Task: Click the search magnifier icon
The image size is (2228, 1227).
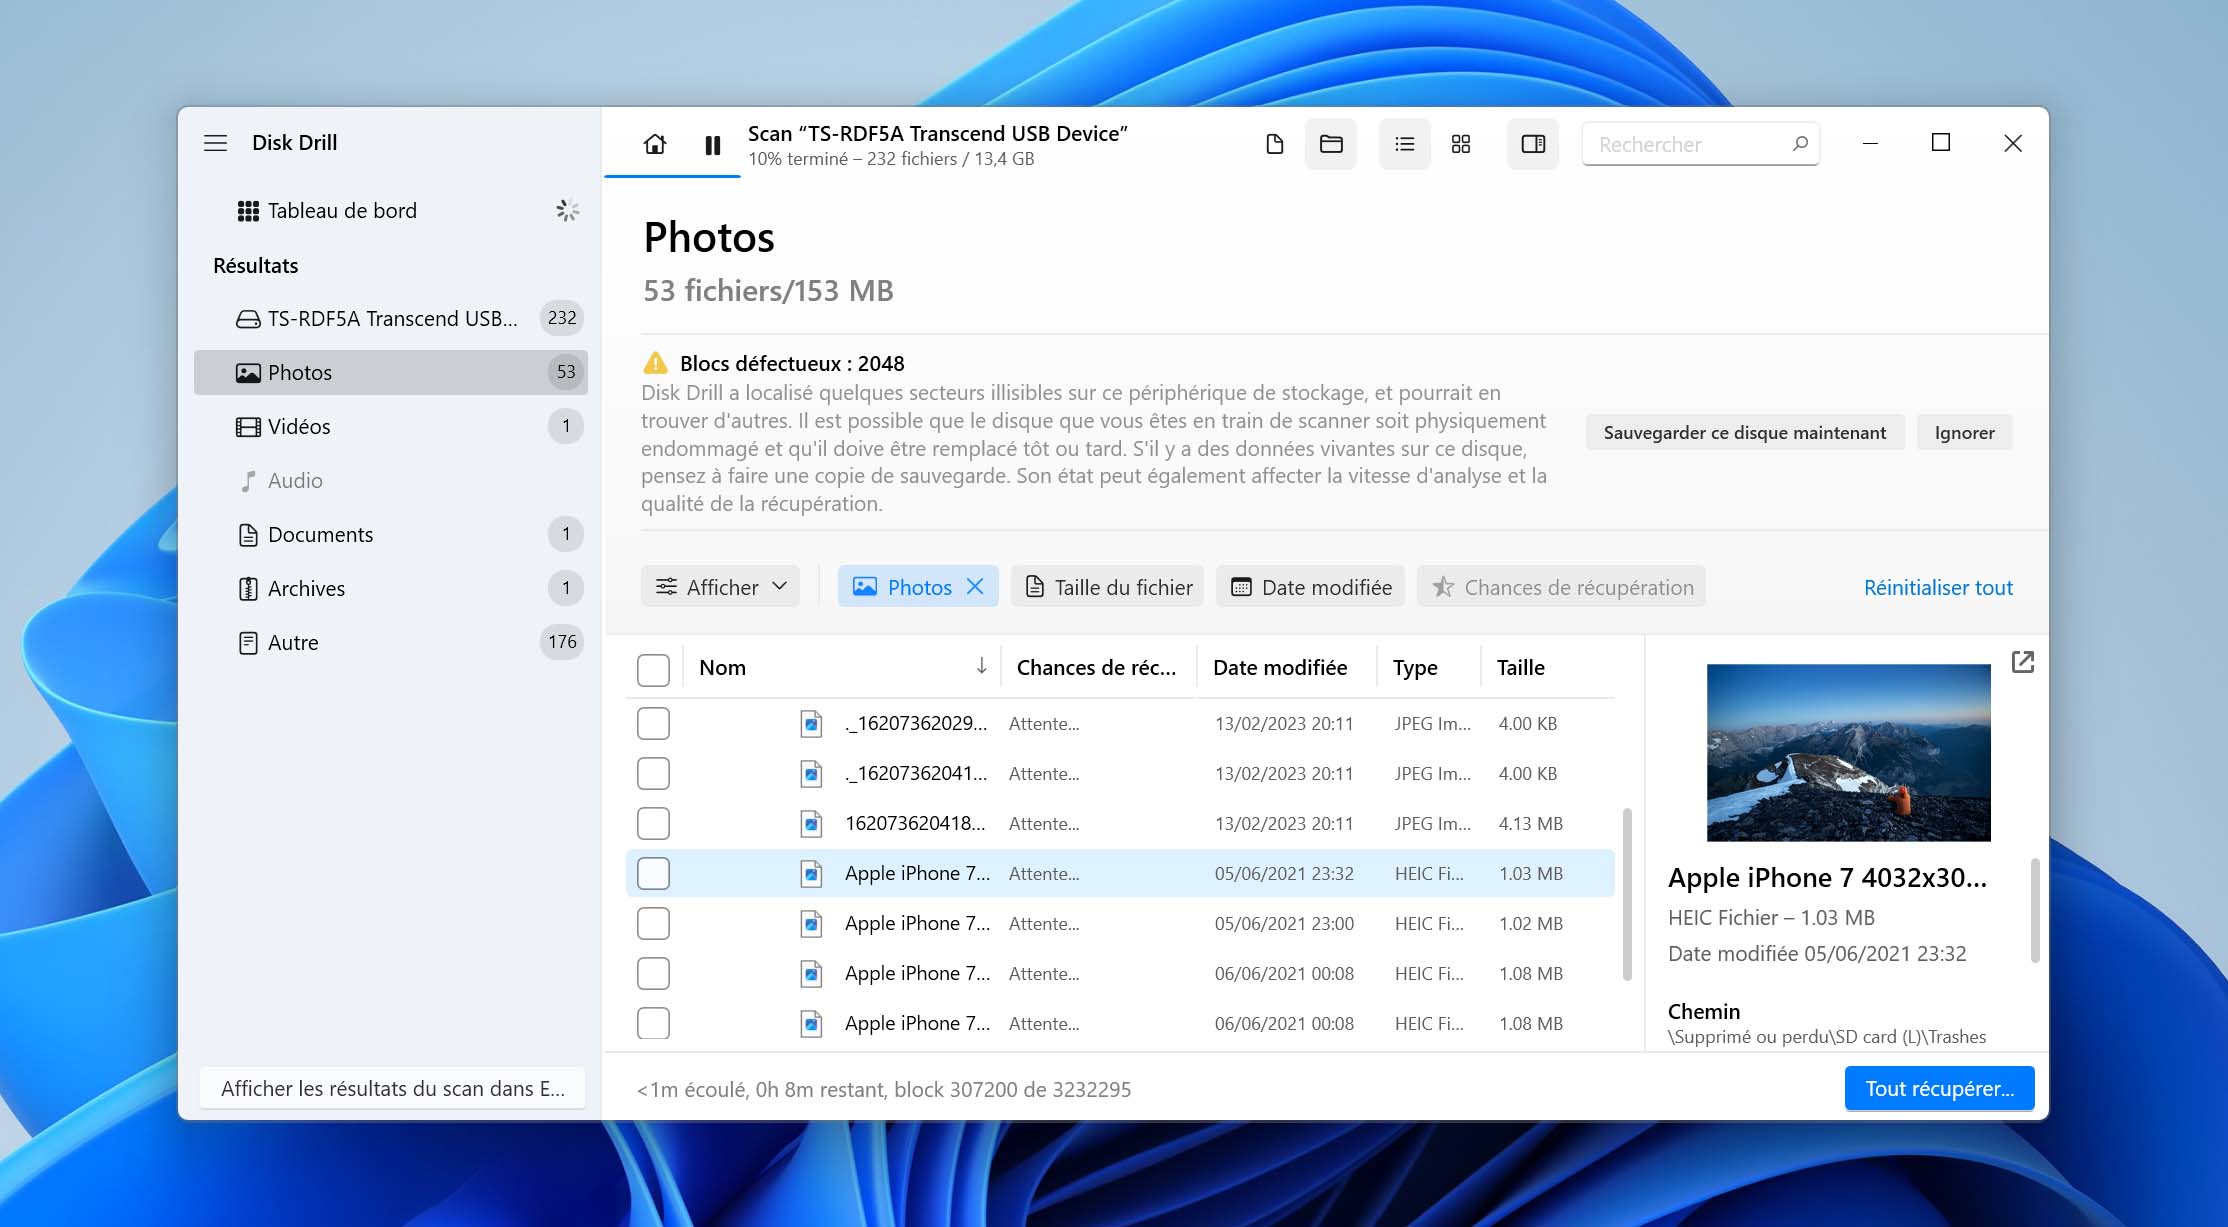Action: 1800,144
